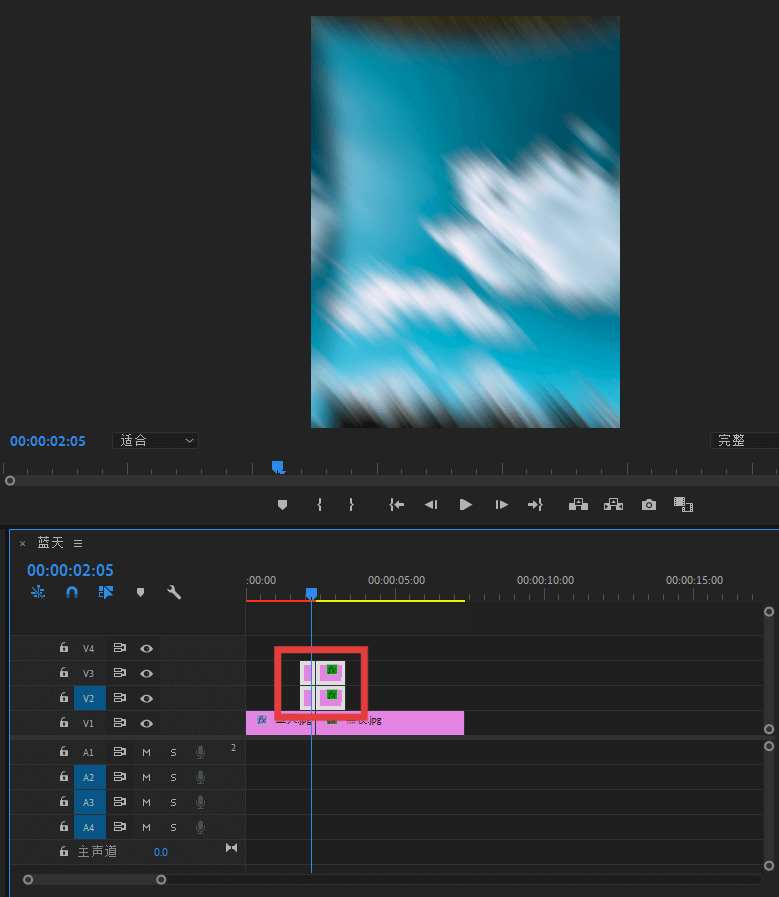This screenshot has width=779, height=897.
Task: Click the Export Frame camera icon
Action: [649, 505]
